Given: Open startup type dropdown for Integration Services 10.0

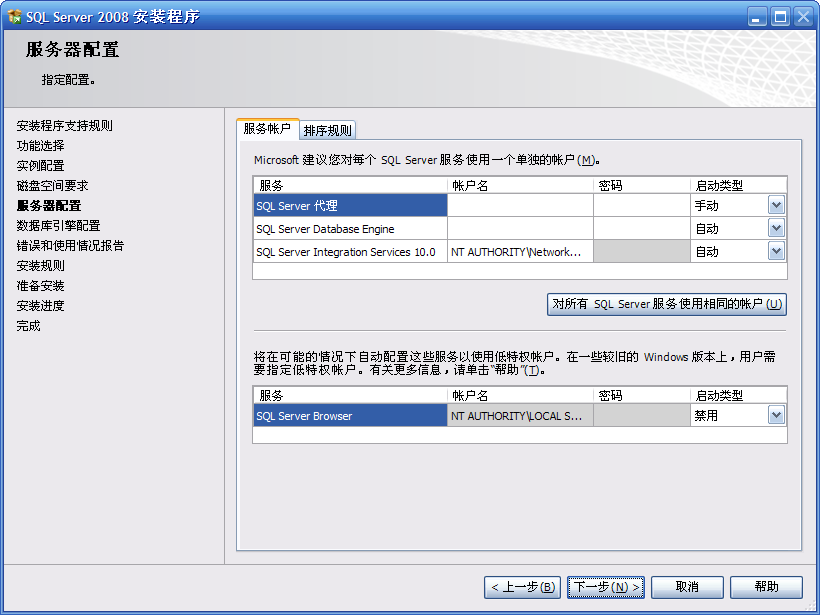Looking at the screenshot, I should 776,251.
